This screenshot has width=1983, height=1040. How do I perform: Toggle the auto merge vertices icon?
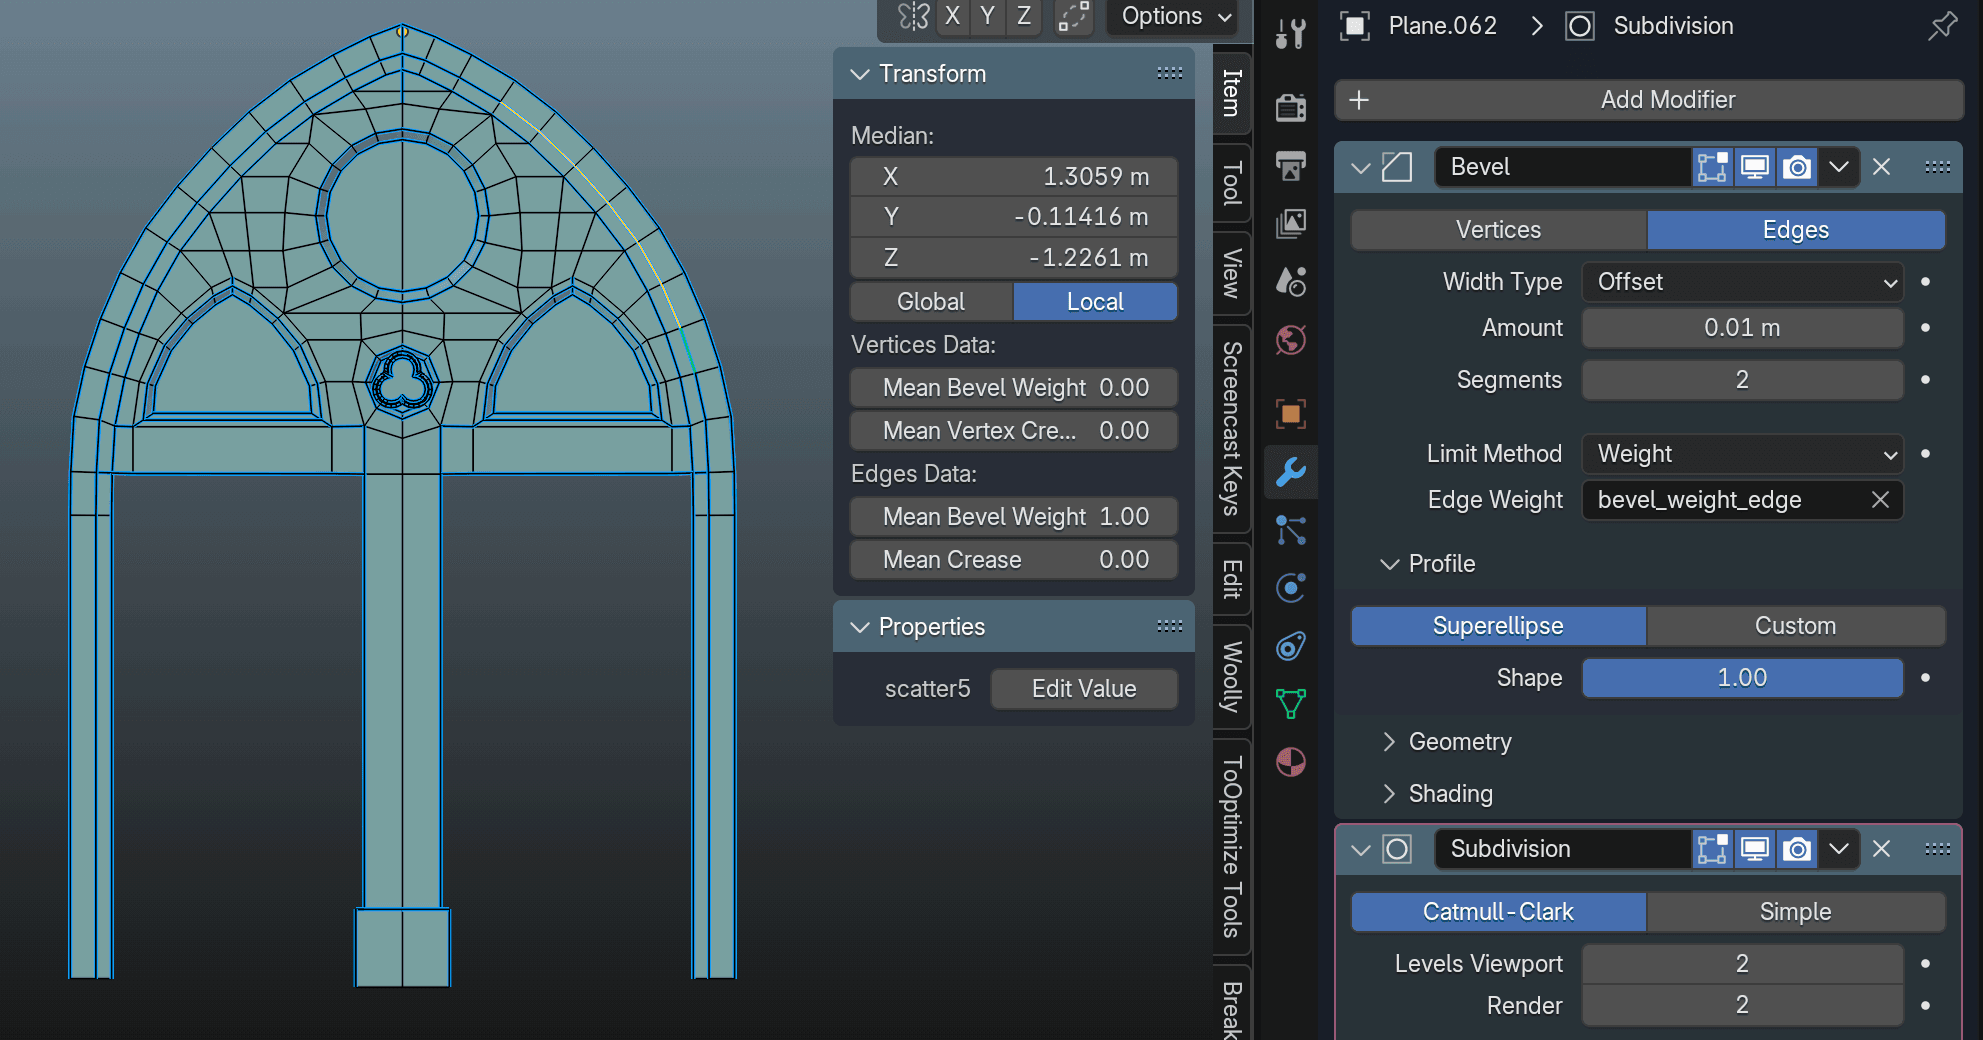tap(1072, 16)
